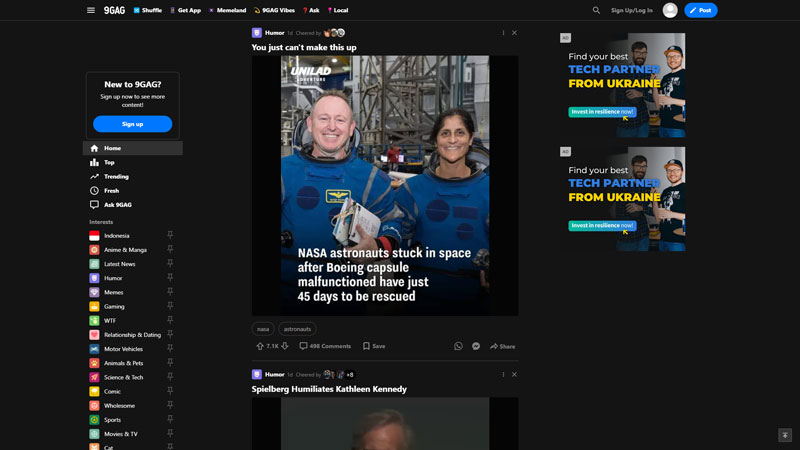Screen dimensions: 800x450
Task: Pin the Anime & Manga interest
Action: [170, 249]
